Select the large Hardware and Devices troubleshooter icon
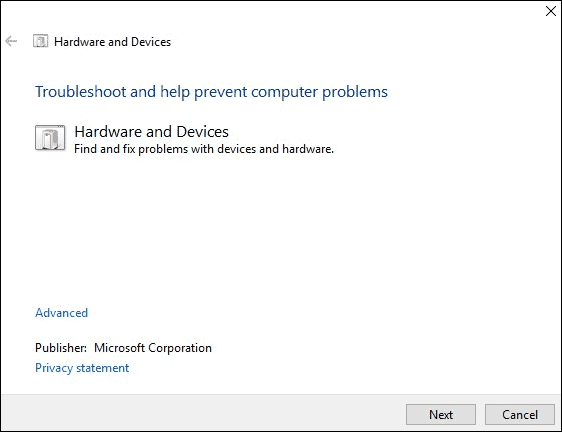This screenshot has width=562, height=432. pyautogui.click(x=50, y=138)
